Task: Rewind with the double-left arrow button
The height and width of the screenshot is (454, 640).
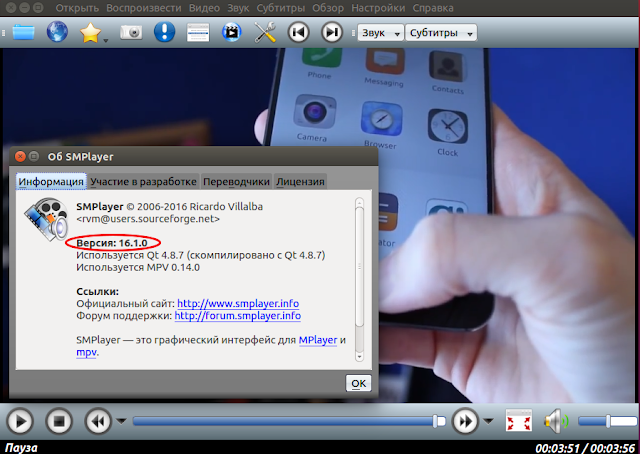Action: coord(98,421)
